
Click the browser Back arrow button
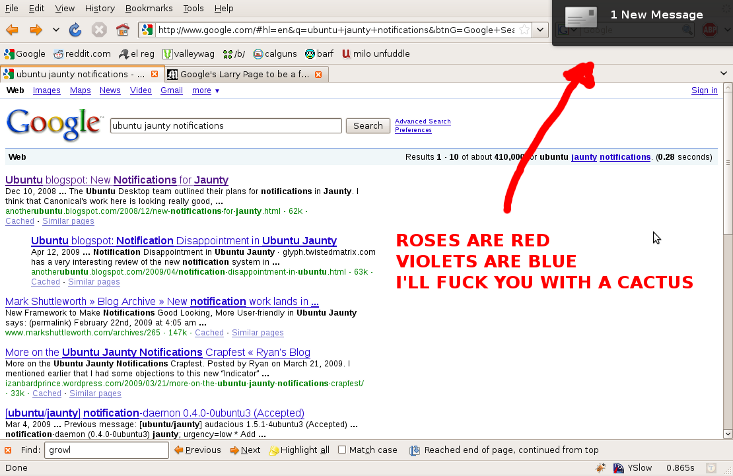pyautogui.click(x=12, y=30)
